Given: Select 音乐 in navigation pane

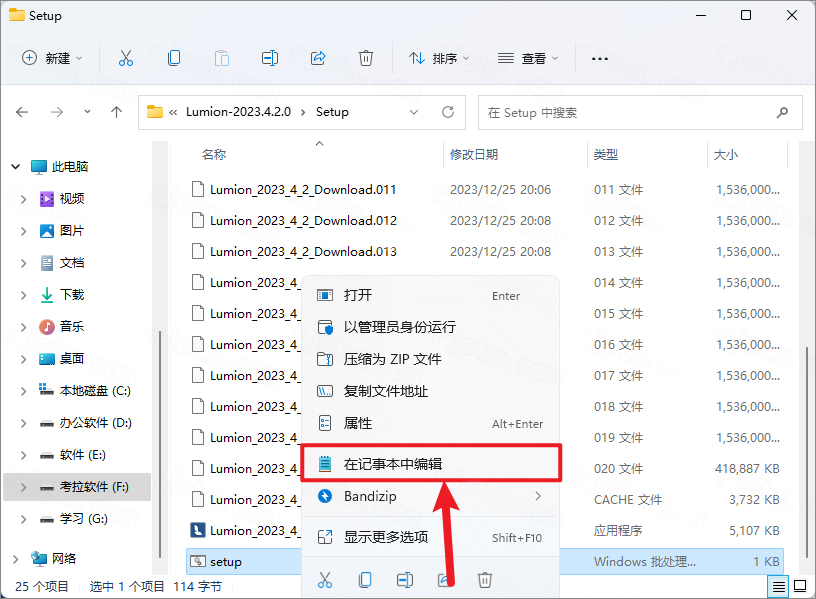Looking at the screenshot, I should 71,327.
